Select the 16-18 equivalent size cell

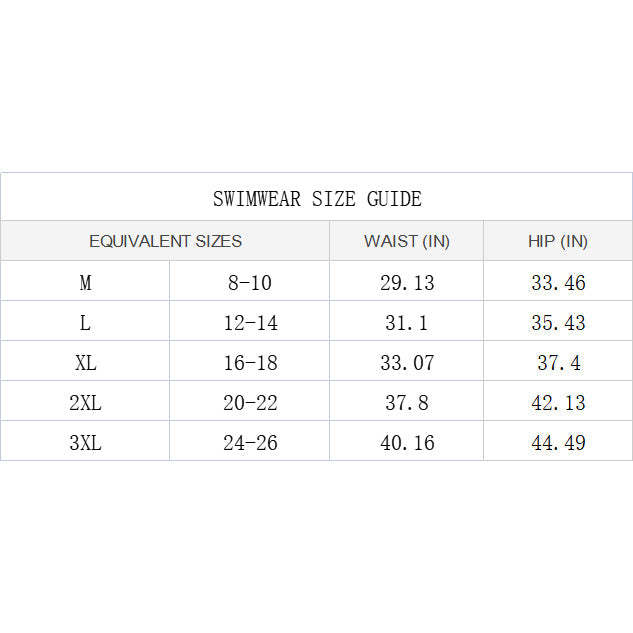pyautogui.click(x=250, y=363)
